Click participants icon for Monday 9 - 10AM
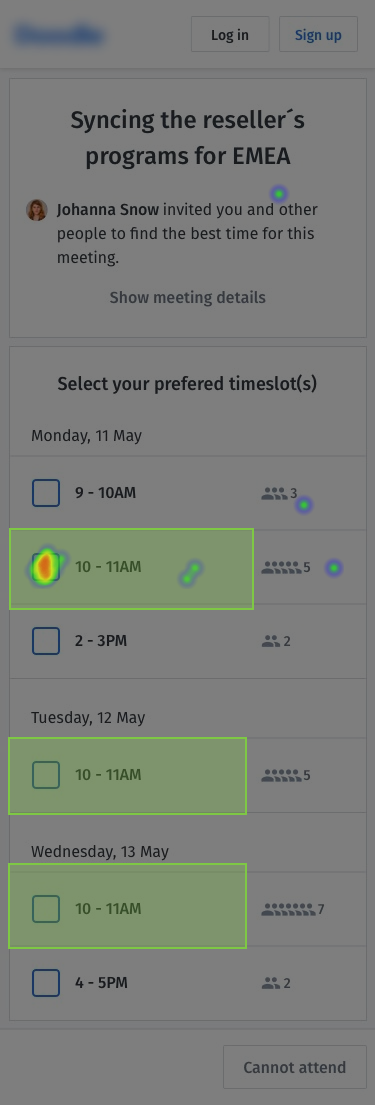Screen dimensions: 375x1105 pyautogui.click(x=274, y=493)
